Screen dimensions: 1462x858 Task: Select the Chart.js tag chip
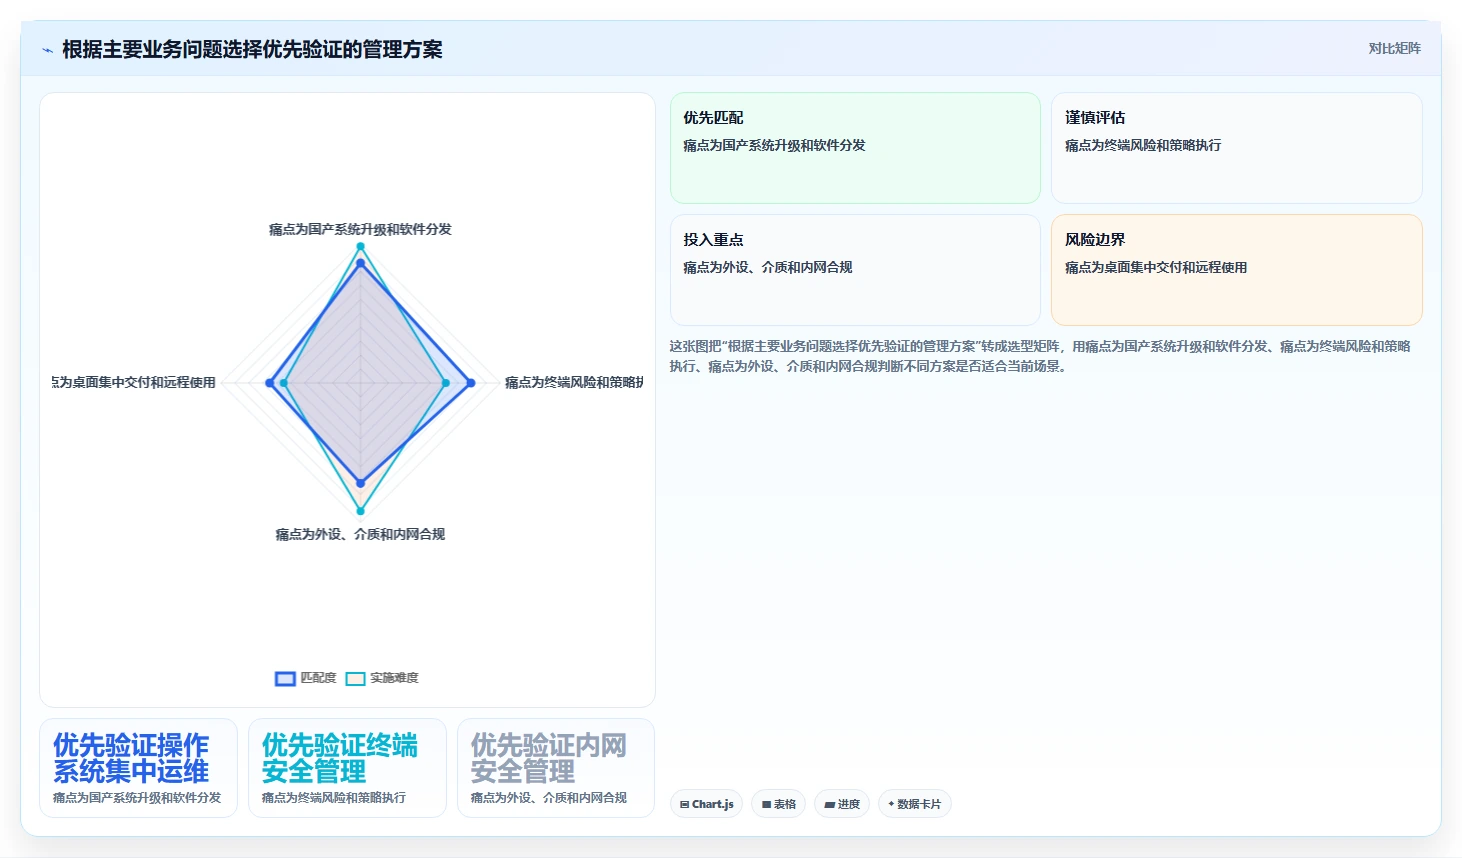706,804
